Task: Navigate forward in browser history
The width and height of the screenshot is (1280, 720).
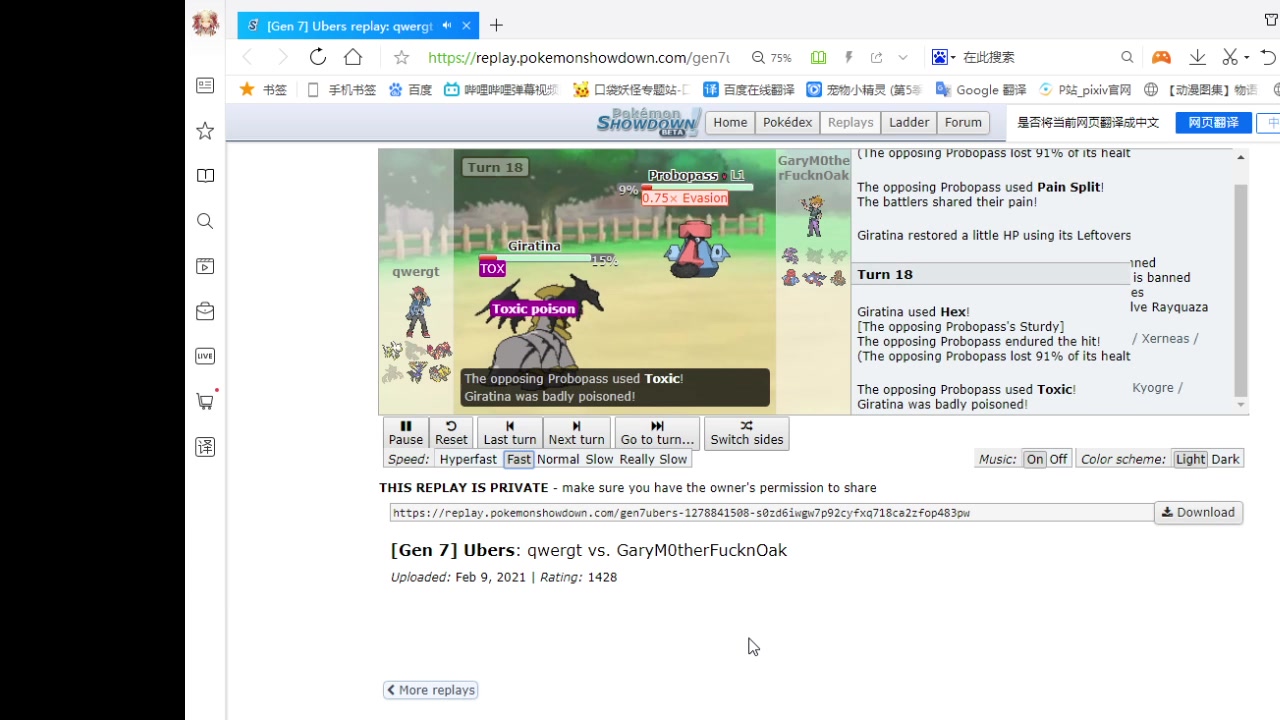Action: (x=282, y=57)
